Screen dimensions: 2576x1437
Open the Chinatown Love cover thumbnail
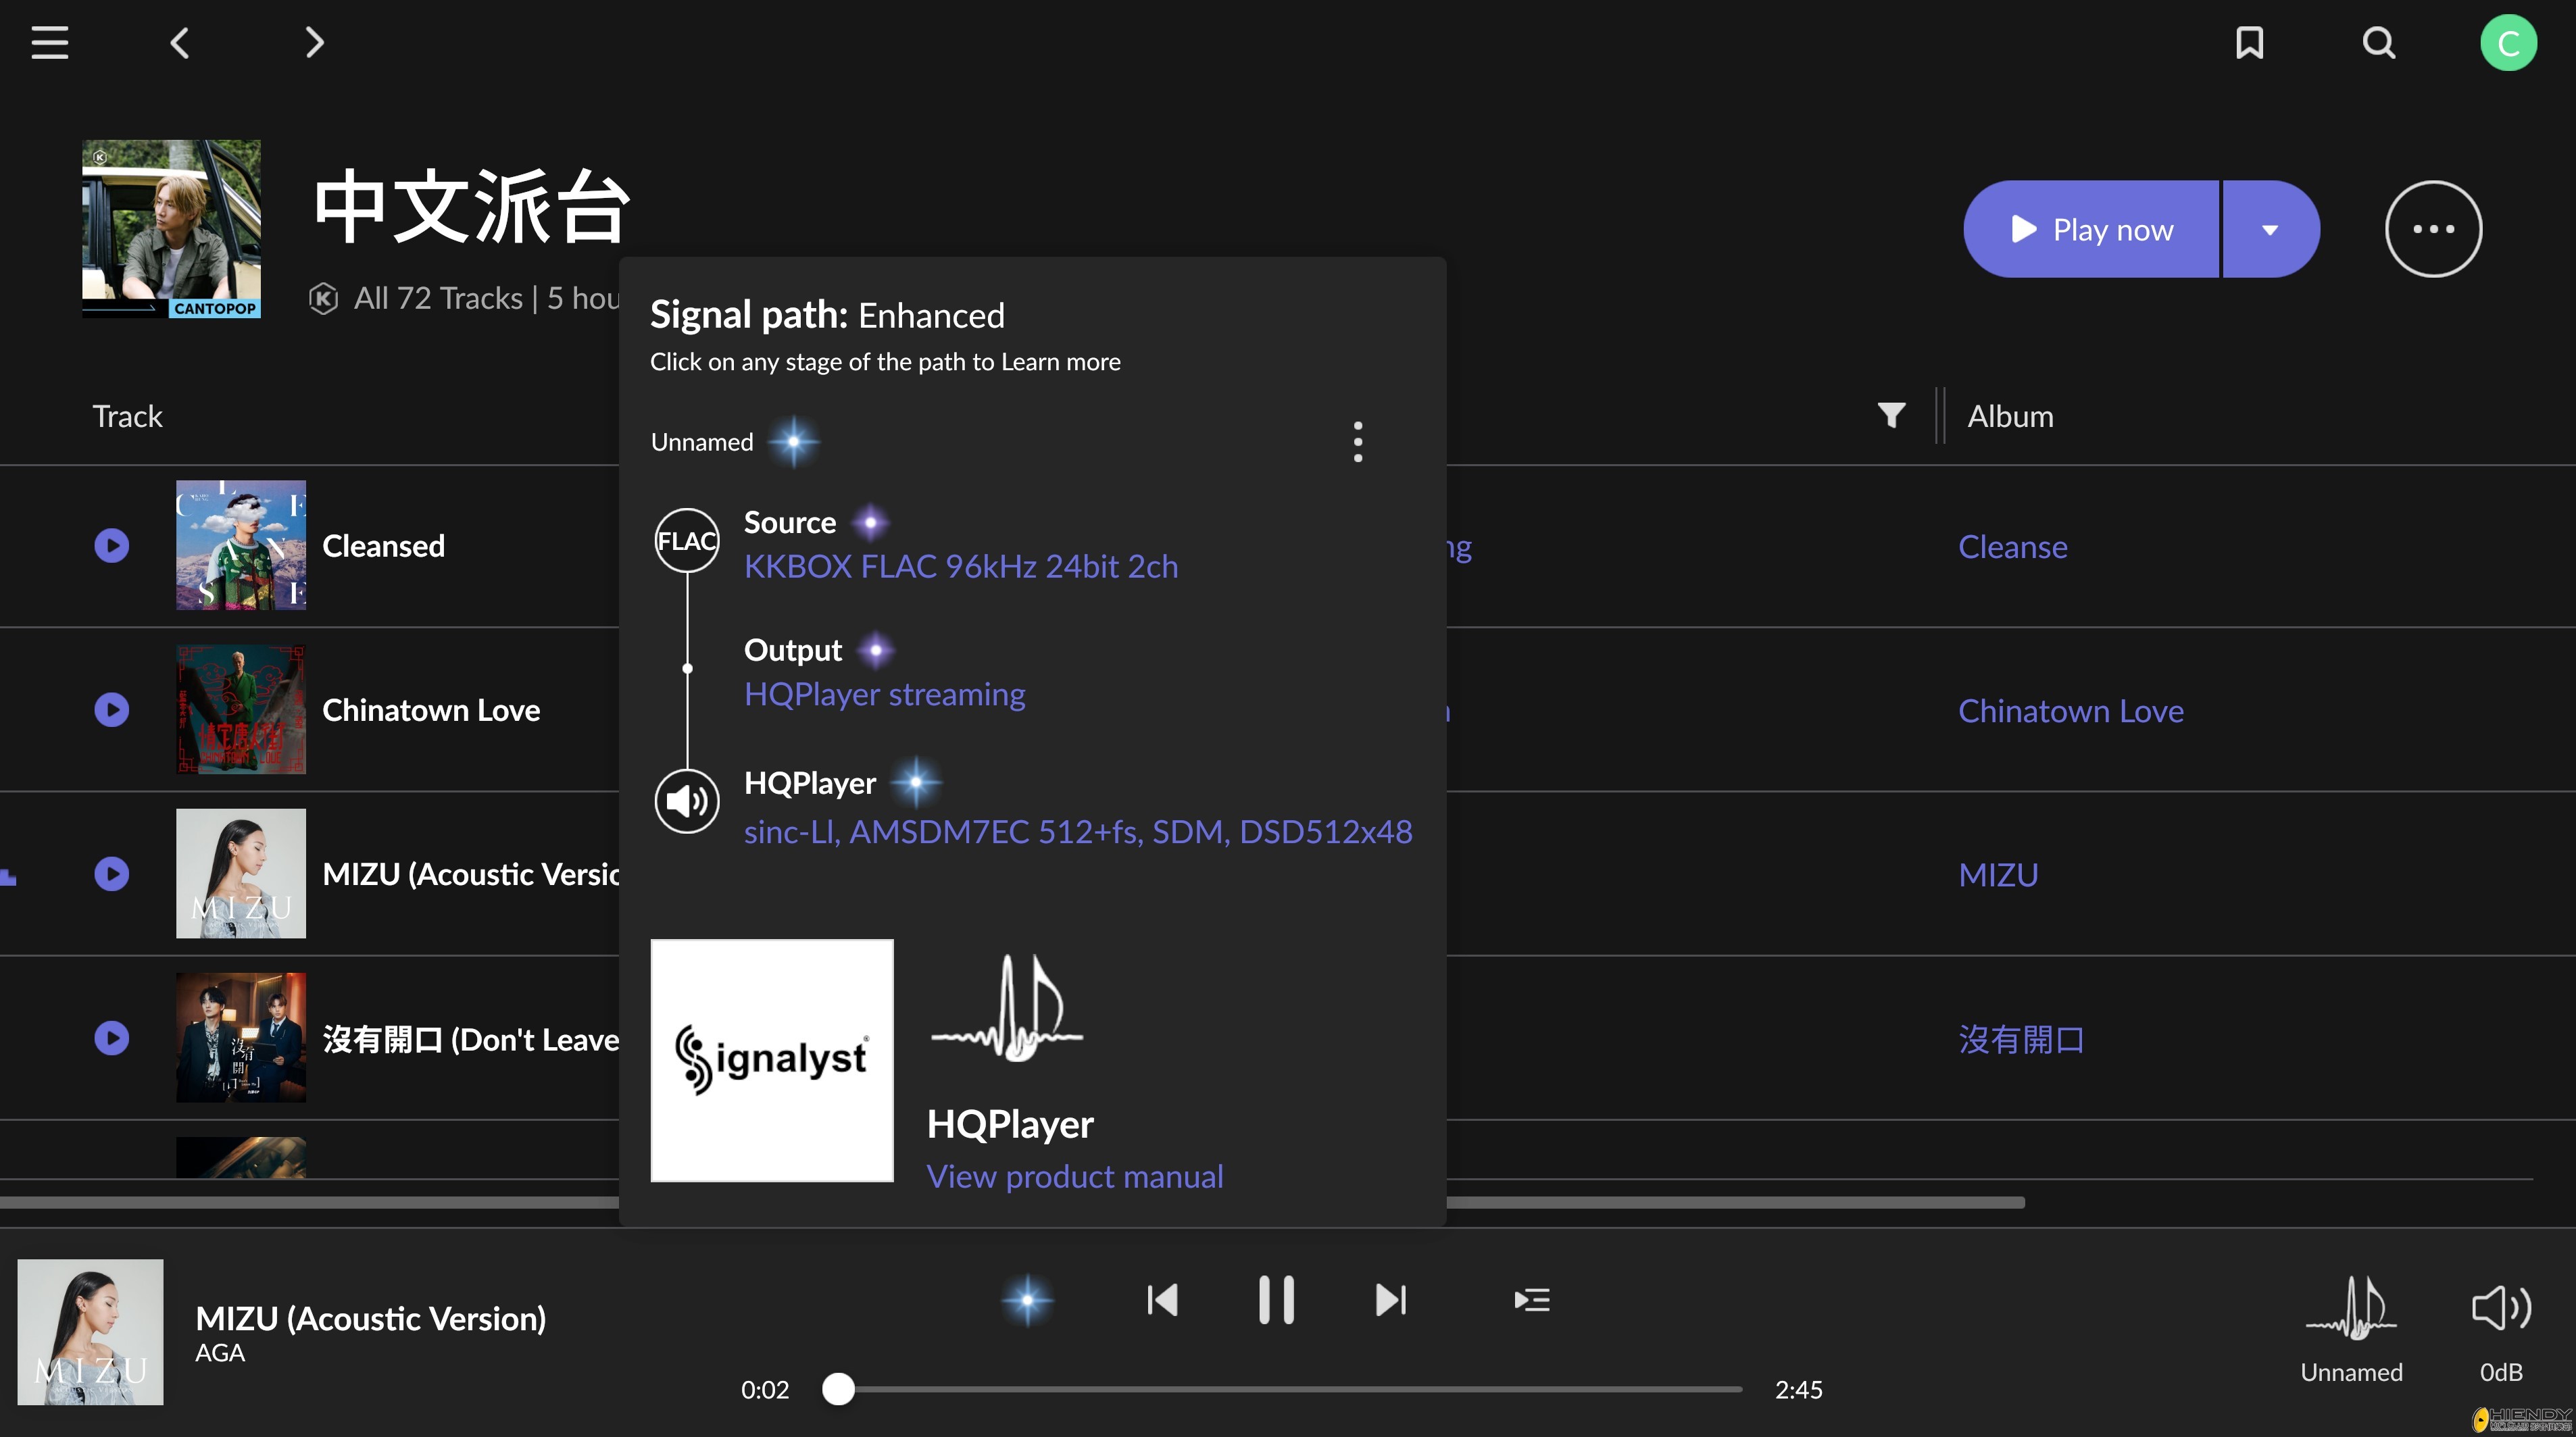(x=241, y=710)
